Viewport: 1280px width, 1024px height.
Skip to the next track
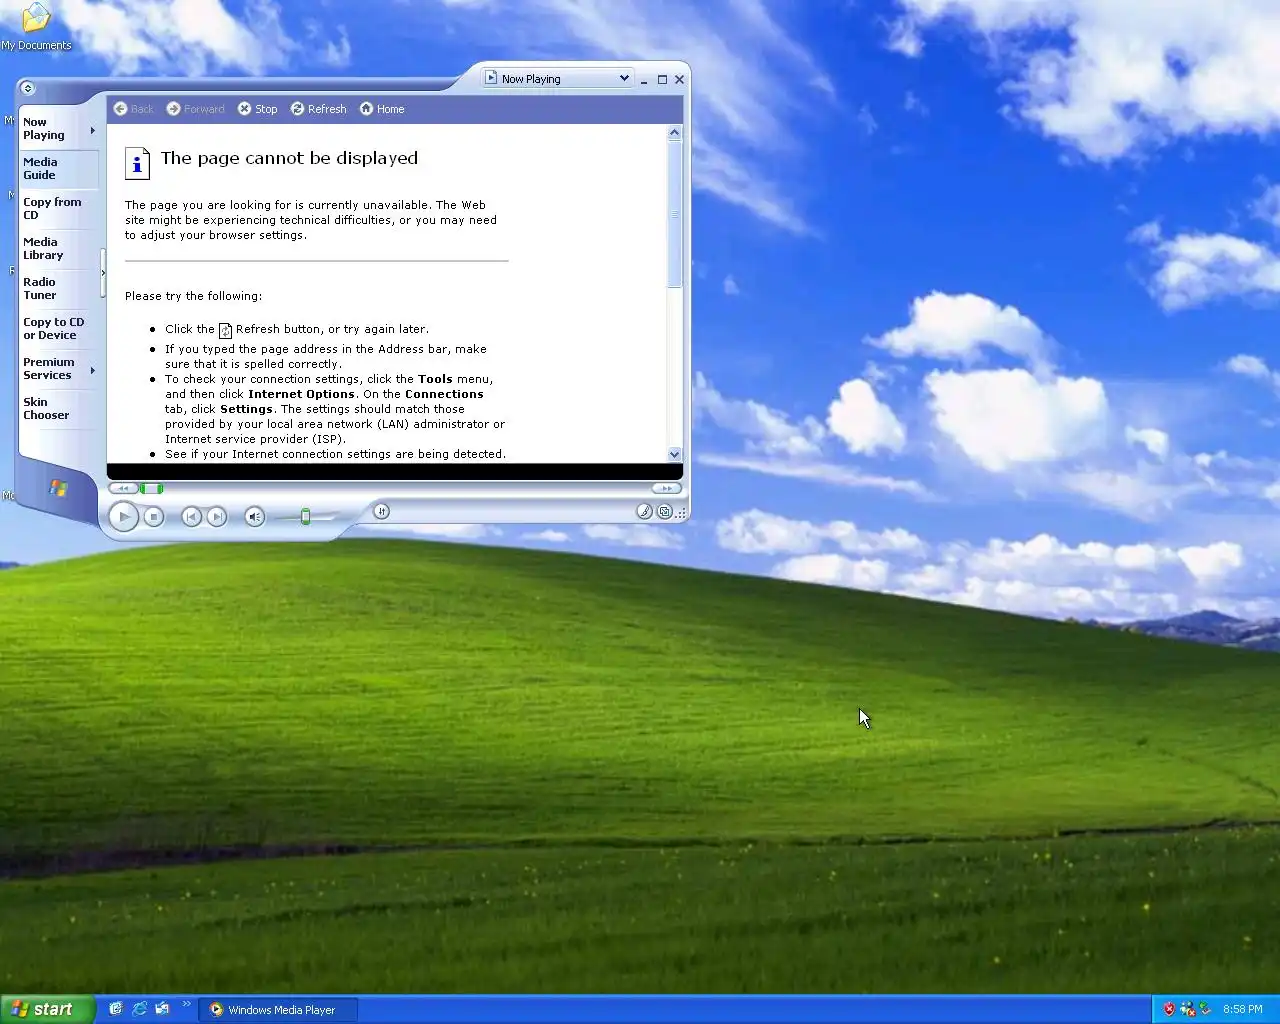point(216,516)
